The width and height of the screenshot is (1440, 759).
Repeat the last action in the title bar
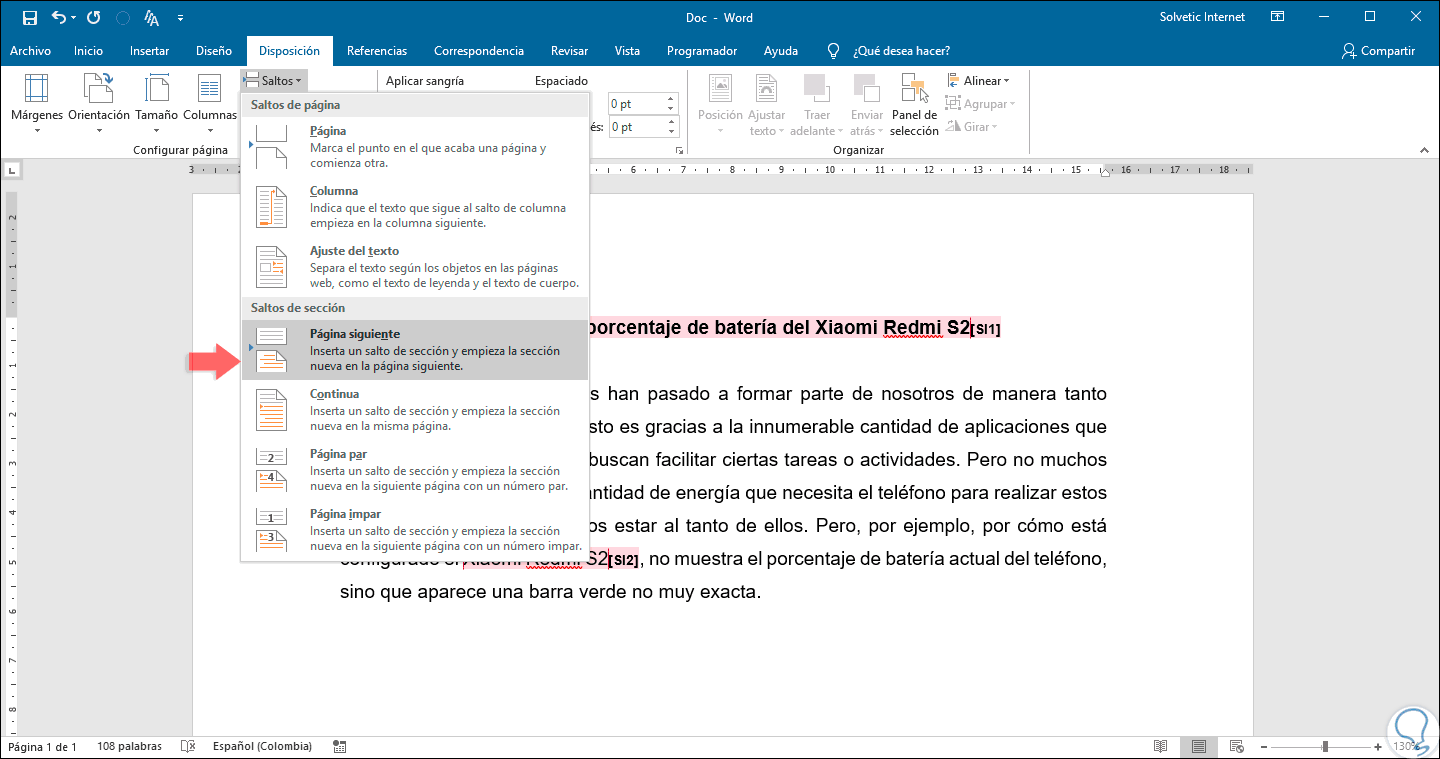coord(94,18)
